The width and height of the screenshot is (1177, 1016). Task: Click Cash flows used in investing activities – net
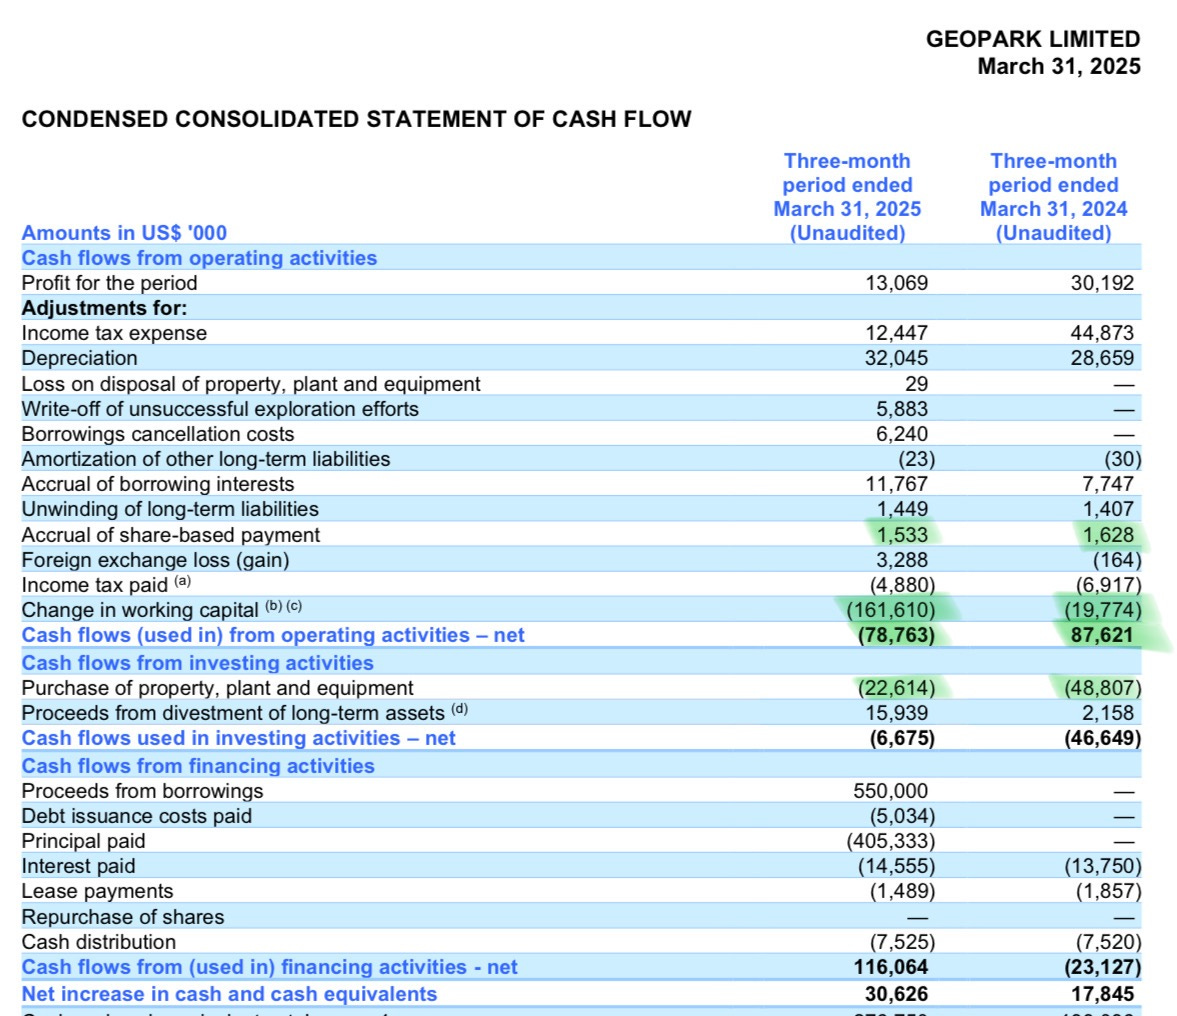coord(238,738)
